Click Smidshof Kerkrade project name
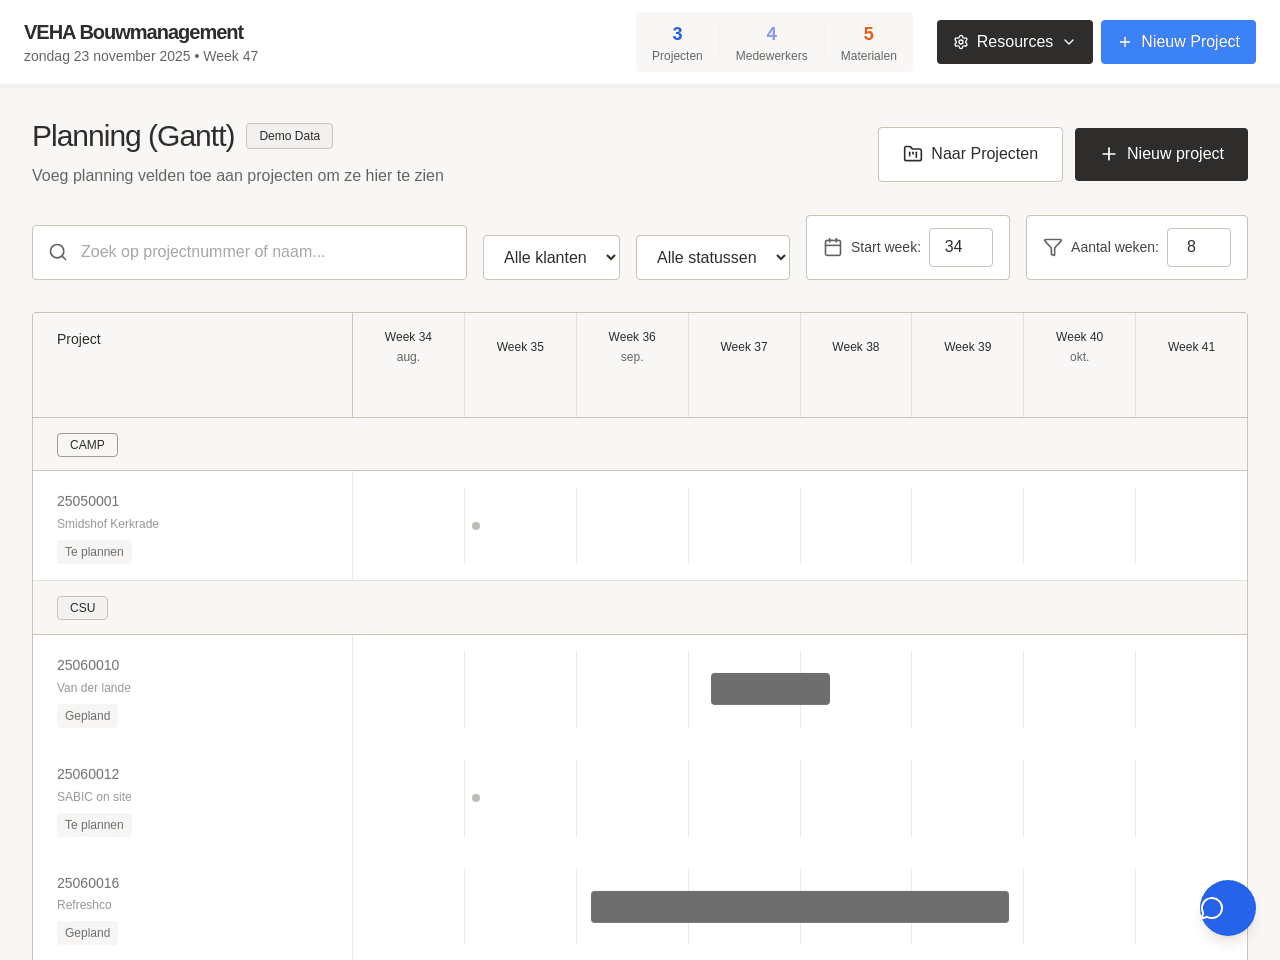The width and height of the screenshot is (1280, 960). 108,524
